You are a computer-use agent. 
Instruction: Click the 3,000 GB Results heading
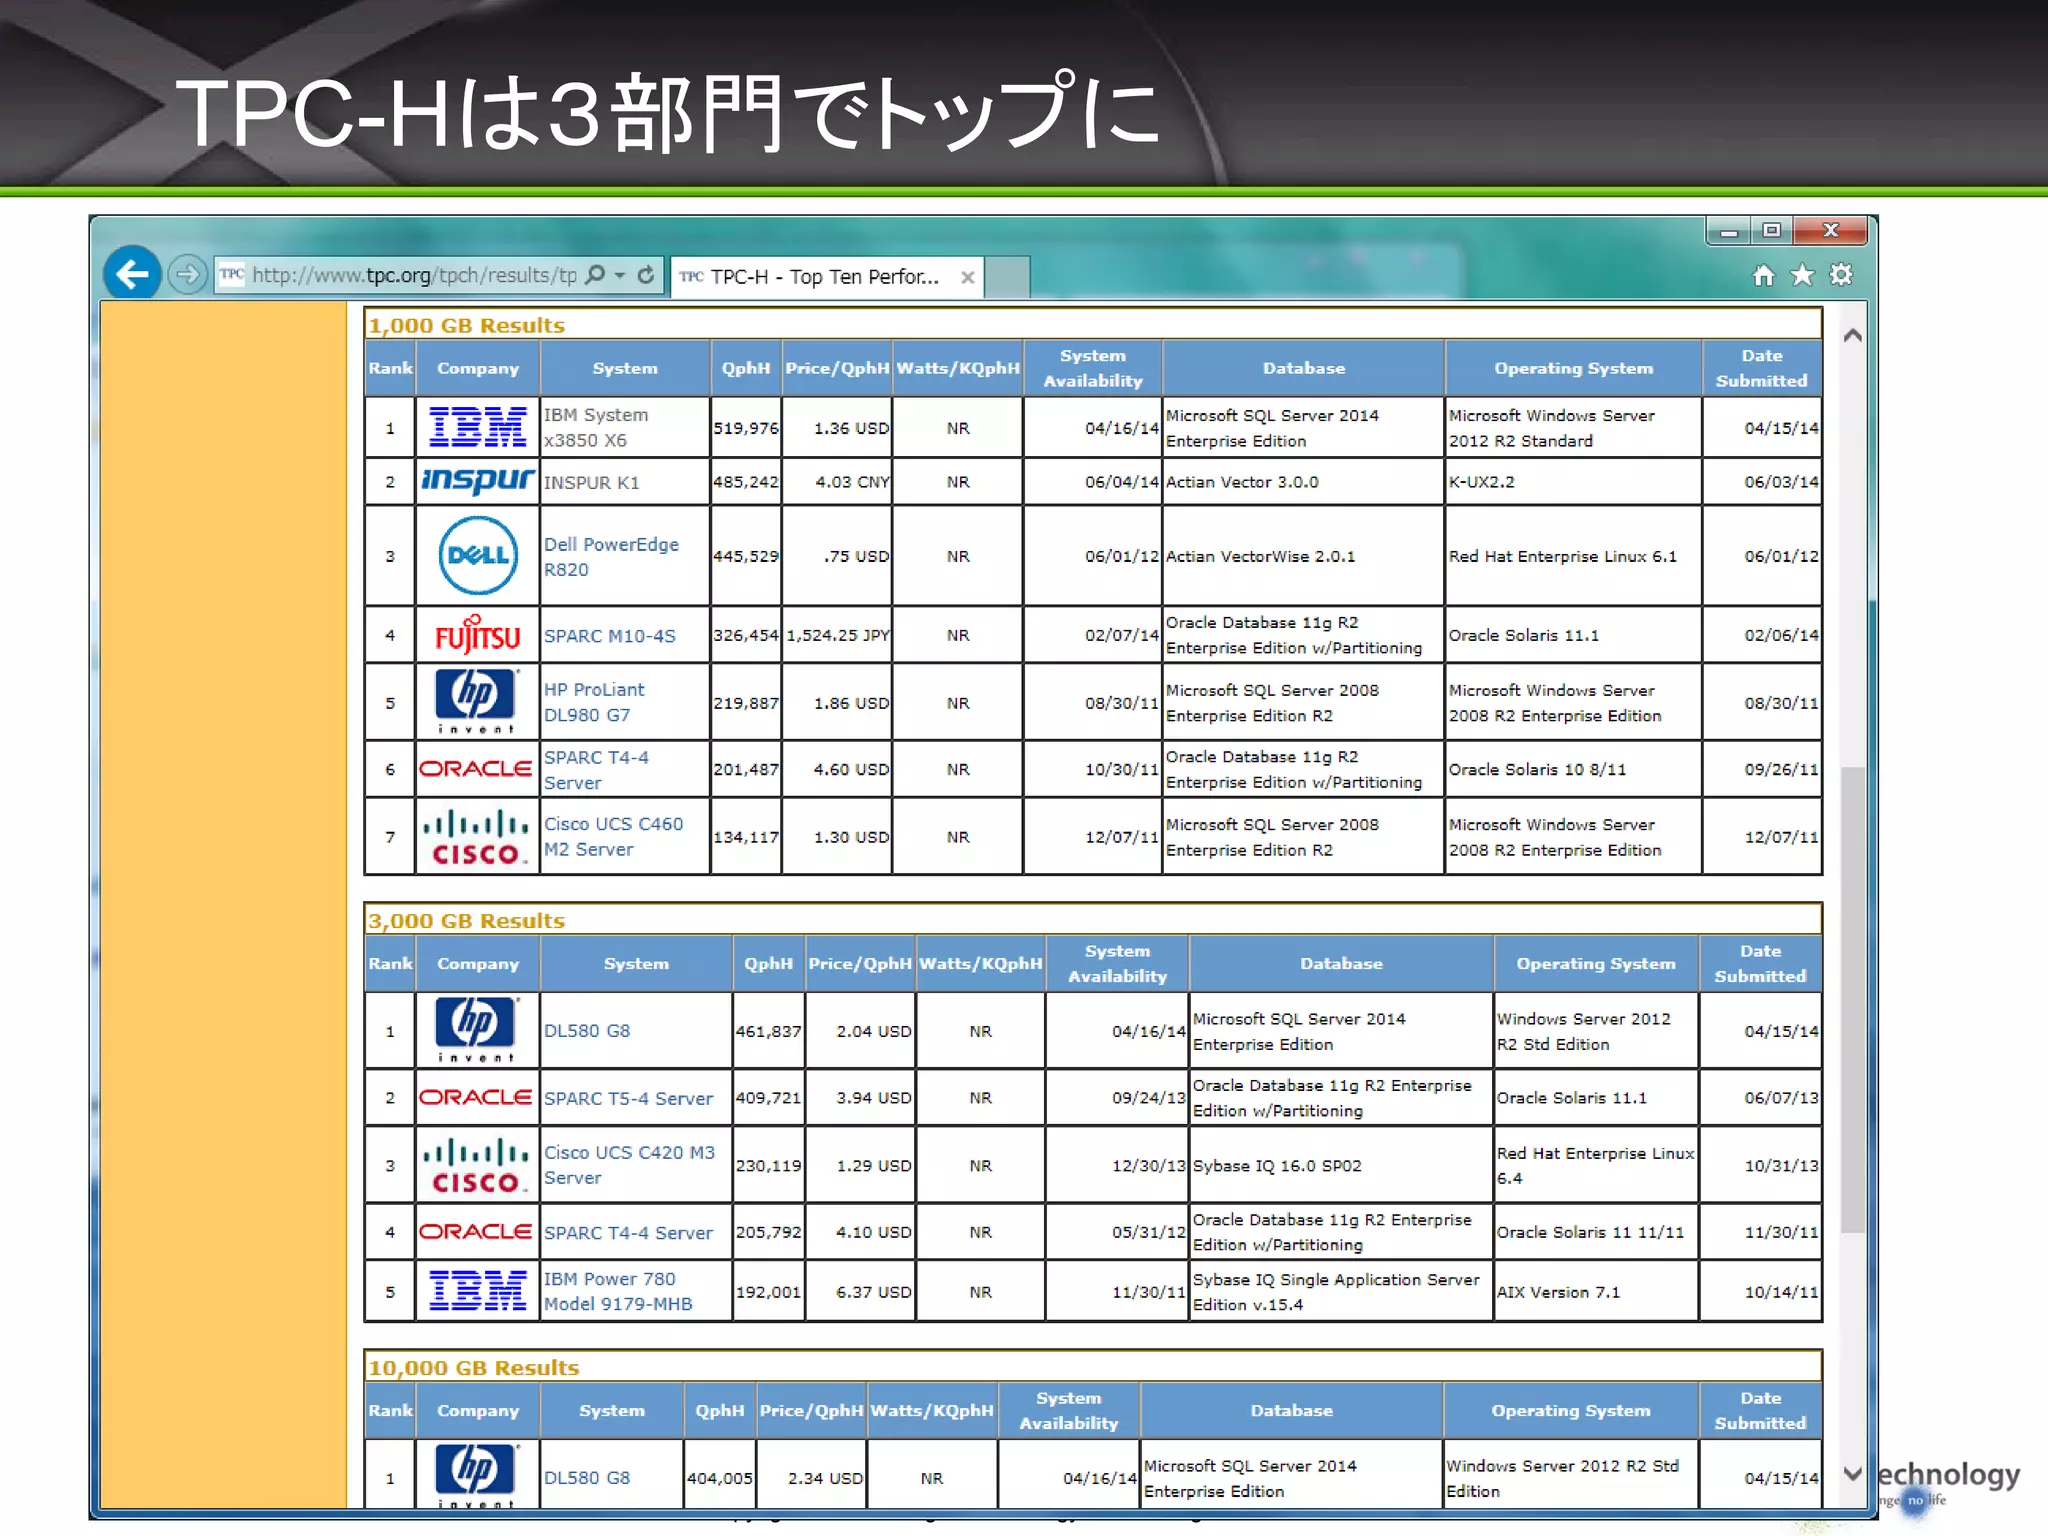466,920
